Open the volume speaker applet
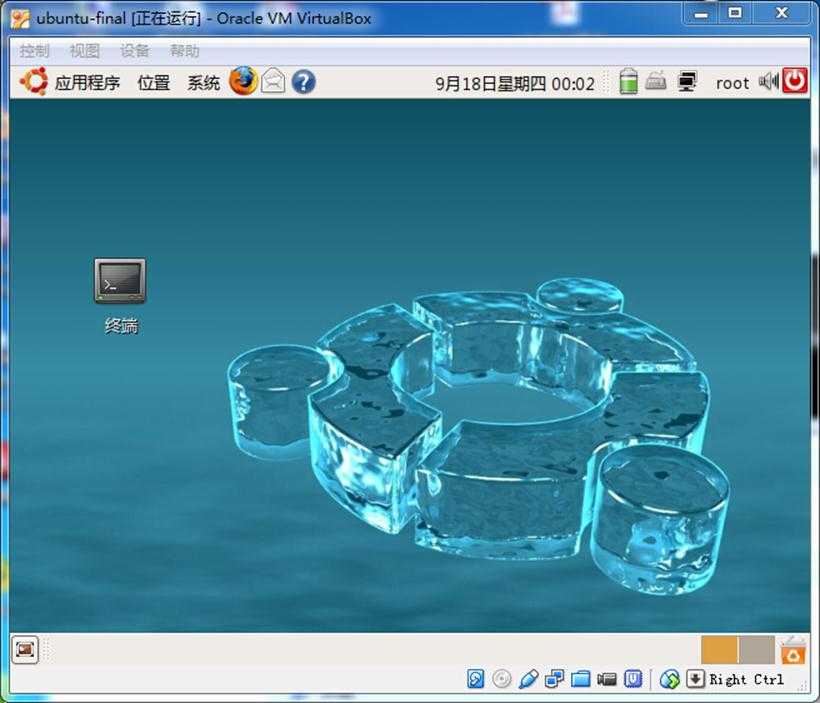Image resolution: width=820 pixels, height=703 pixels. click(x=768, y=82)
